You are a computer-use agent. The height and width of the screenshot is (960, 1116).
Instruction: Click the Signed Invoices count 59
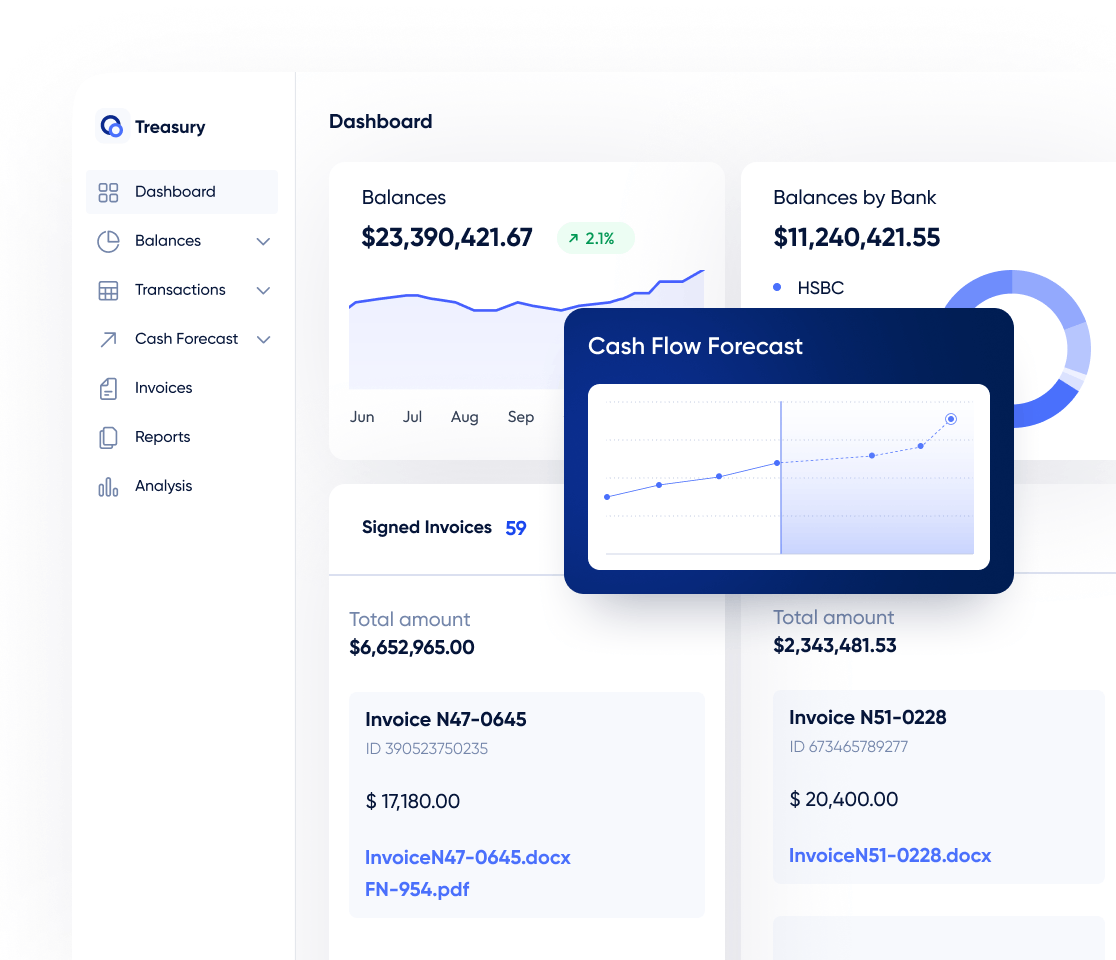pos(516,528)
